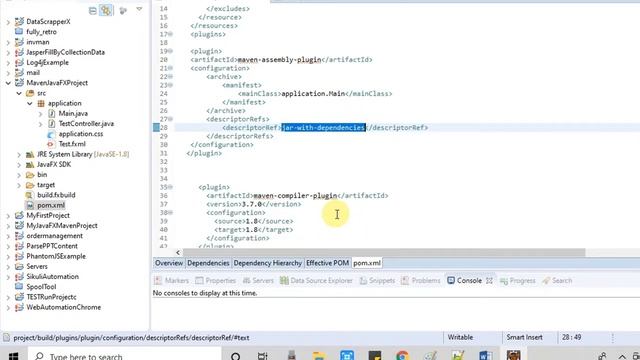The image size is (640, 360).
Task: Fold the plugin element at line 19
Action: click(x=171, y=51)
